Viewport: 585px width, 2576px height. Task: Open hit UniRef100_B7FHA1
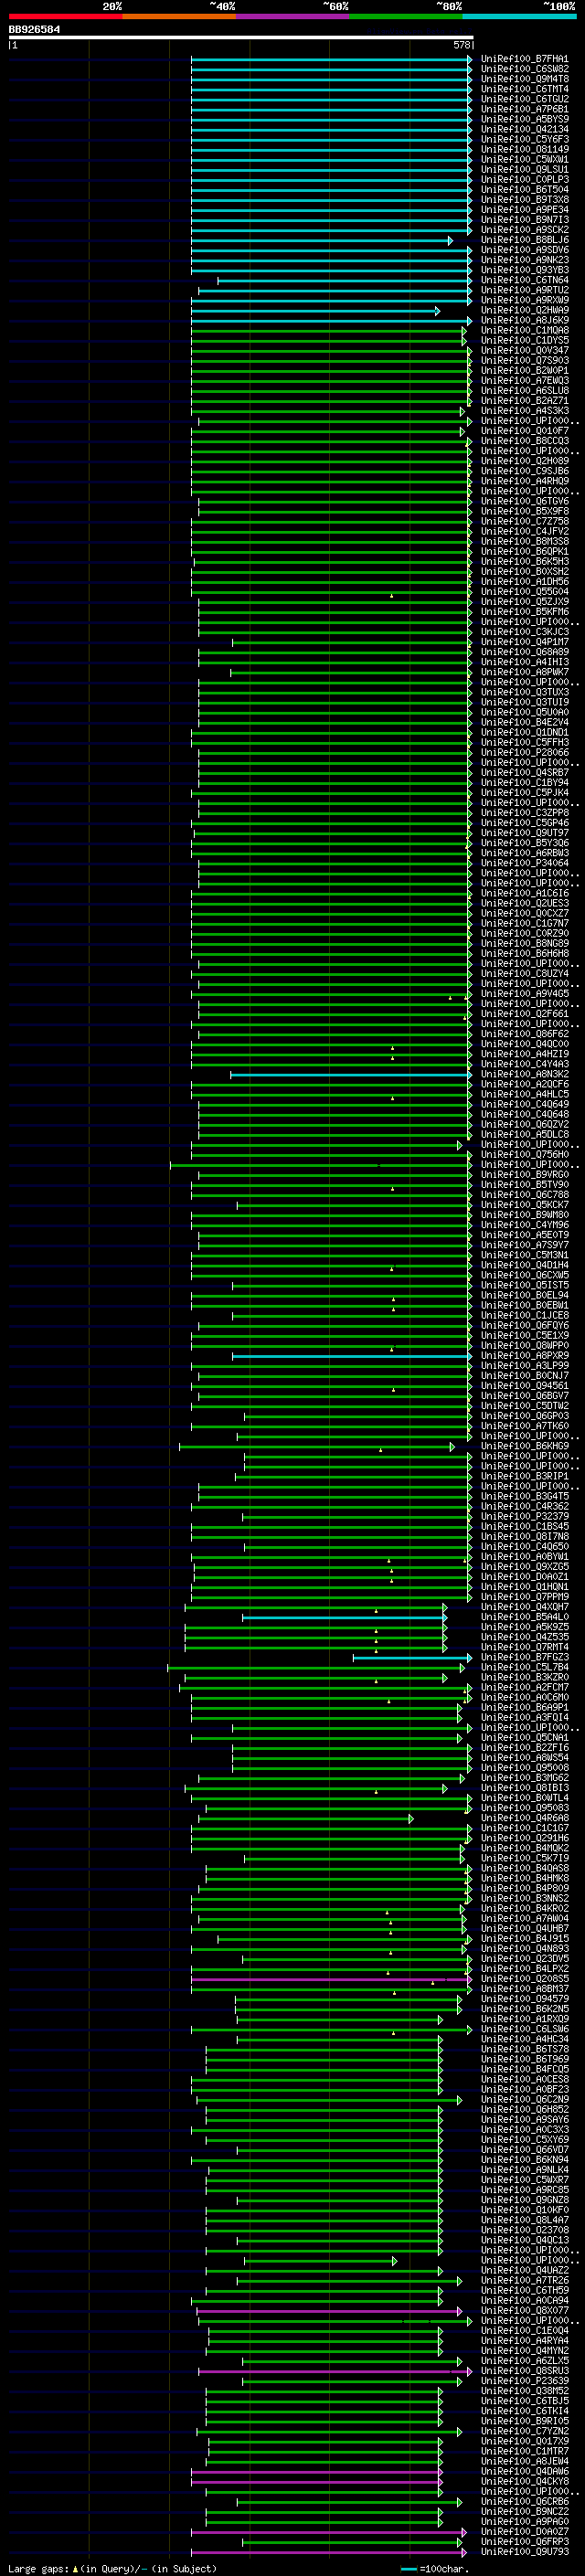524,59
